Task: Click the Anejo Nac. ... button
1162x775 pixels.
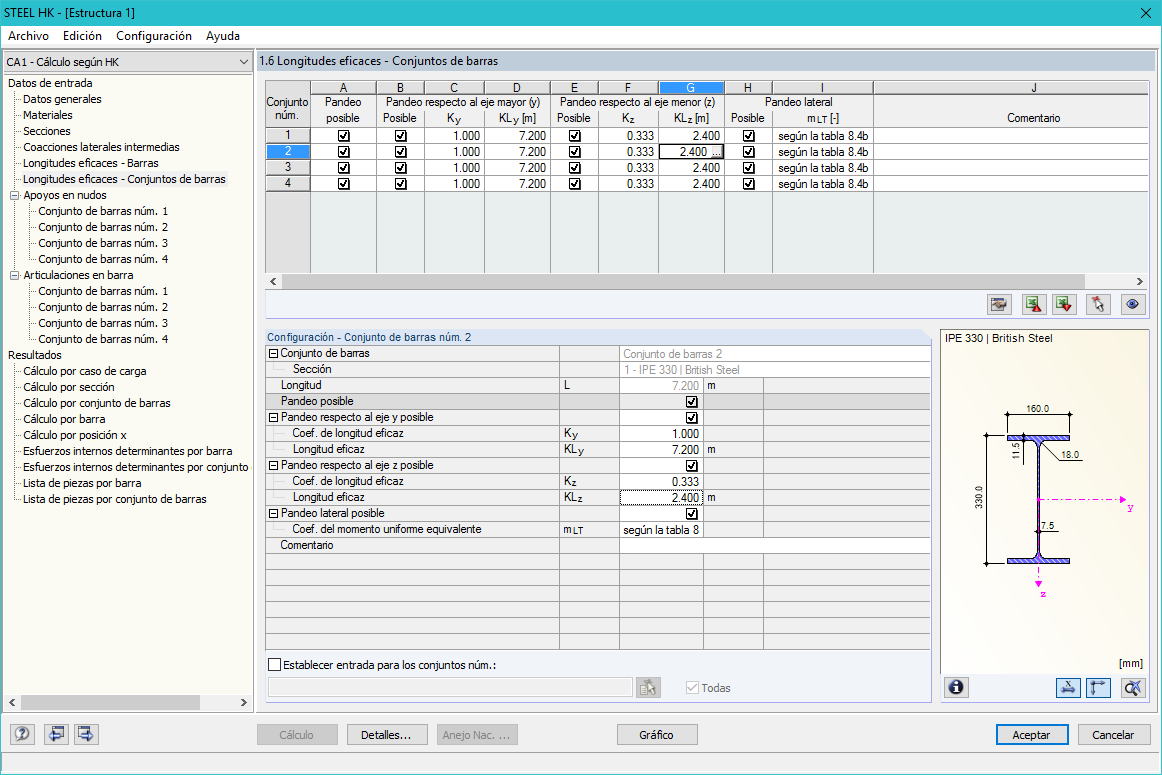Action: pyautogui.click(x=477, y=735)
